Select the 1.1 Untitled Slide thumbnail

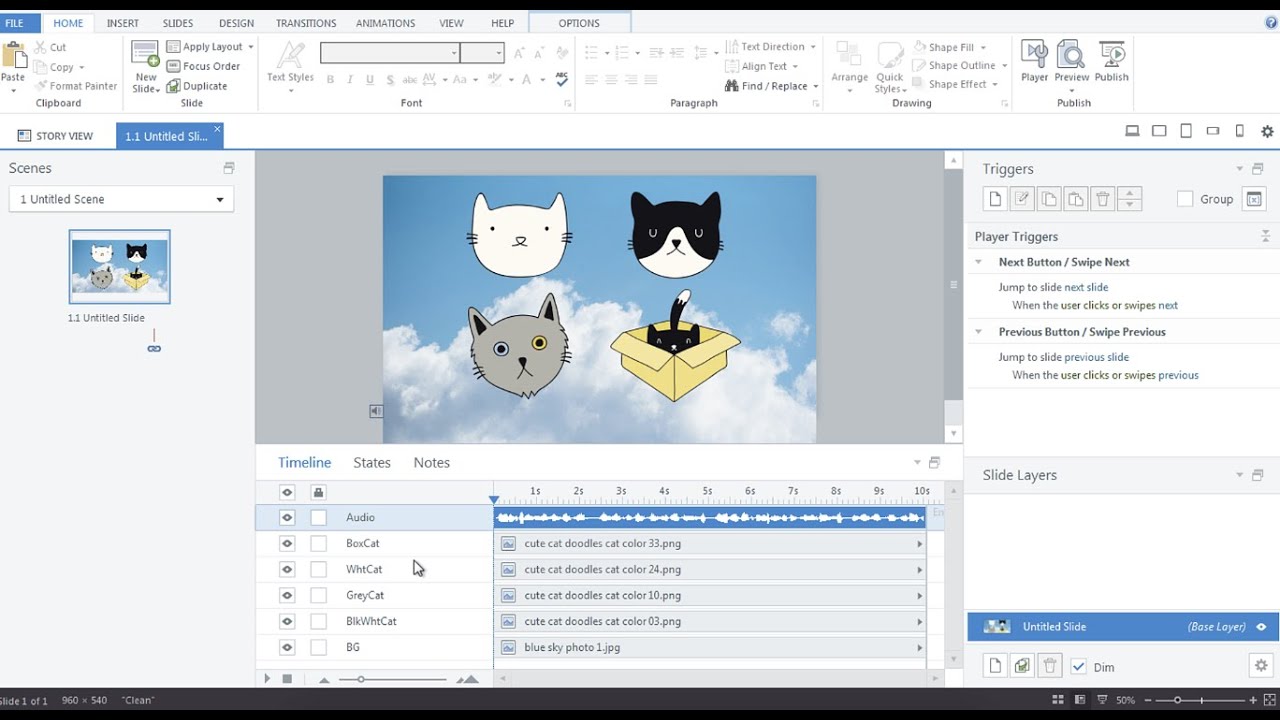119,267
